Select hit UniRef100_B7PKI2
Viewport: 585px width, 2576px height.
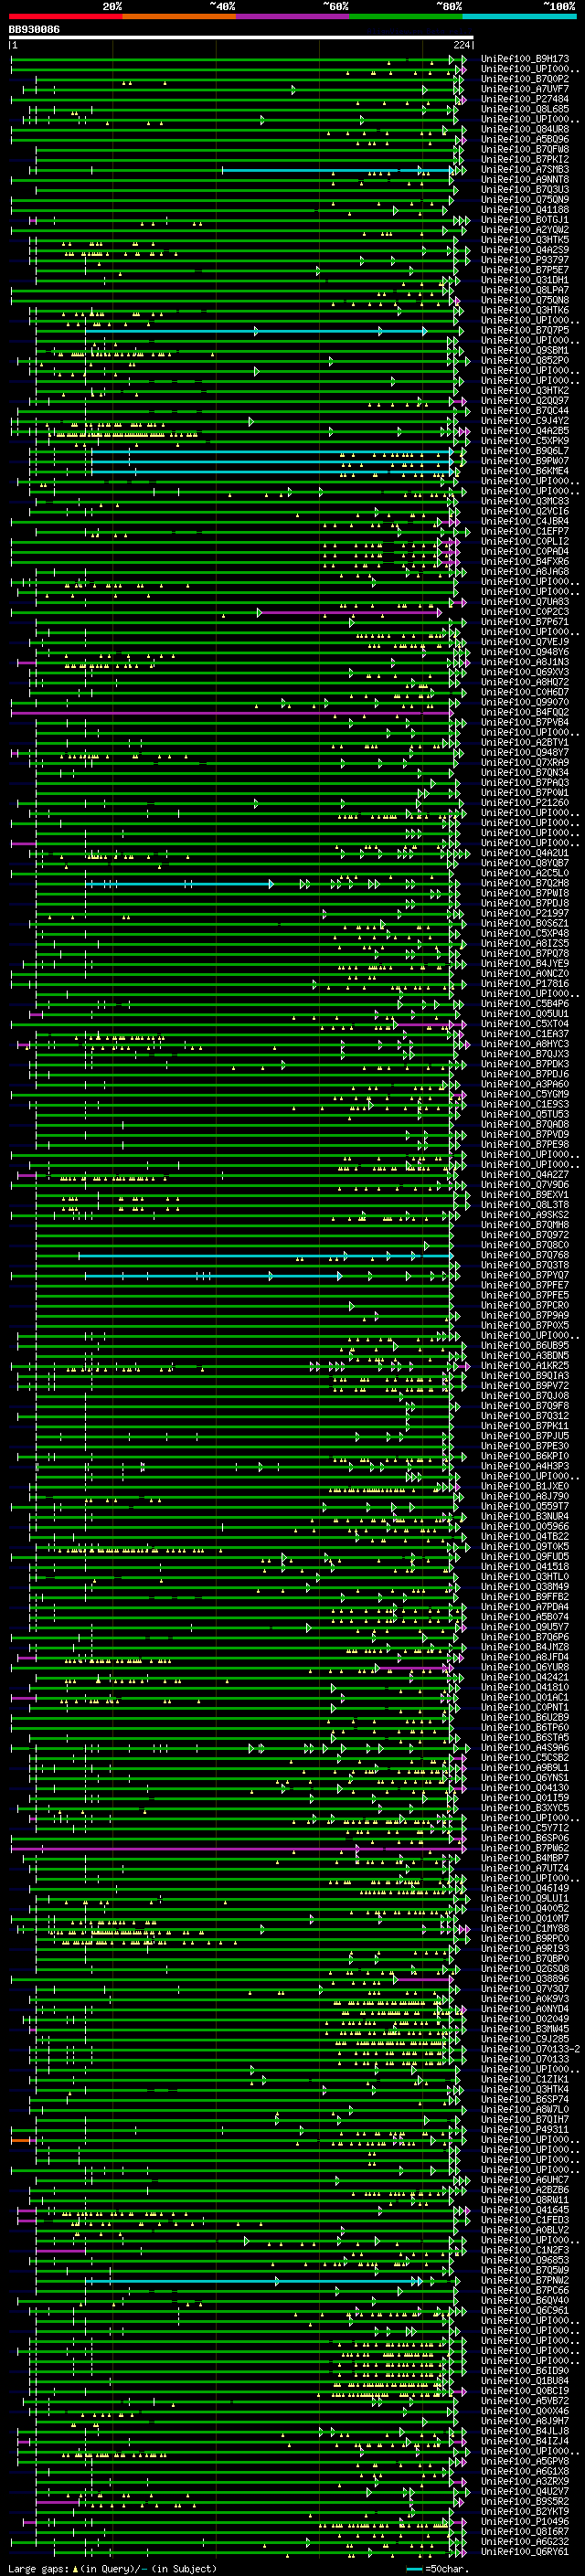[x=524, y=159]
